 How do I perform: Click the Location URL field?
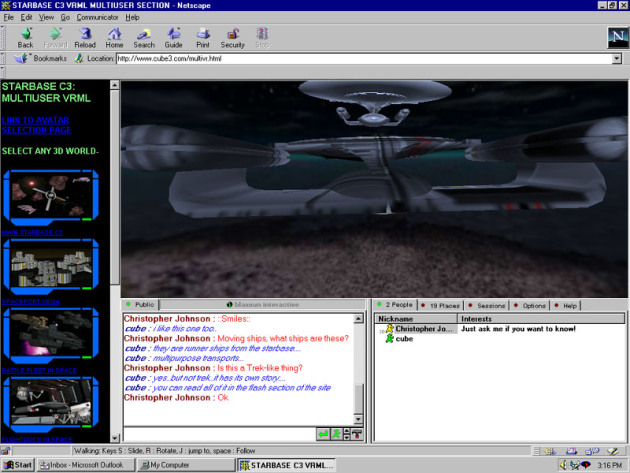pos(364,59)
